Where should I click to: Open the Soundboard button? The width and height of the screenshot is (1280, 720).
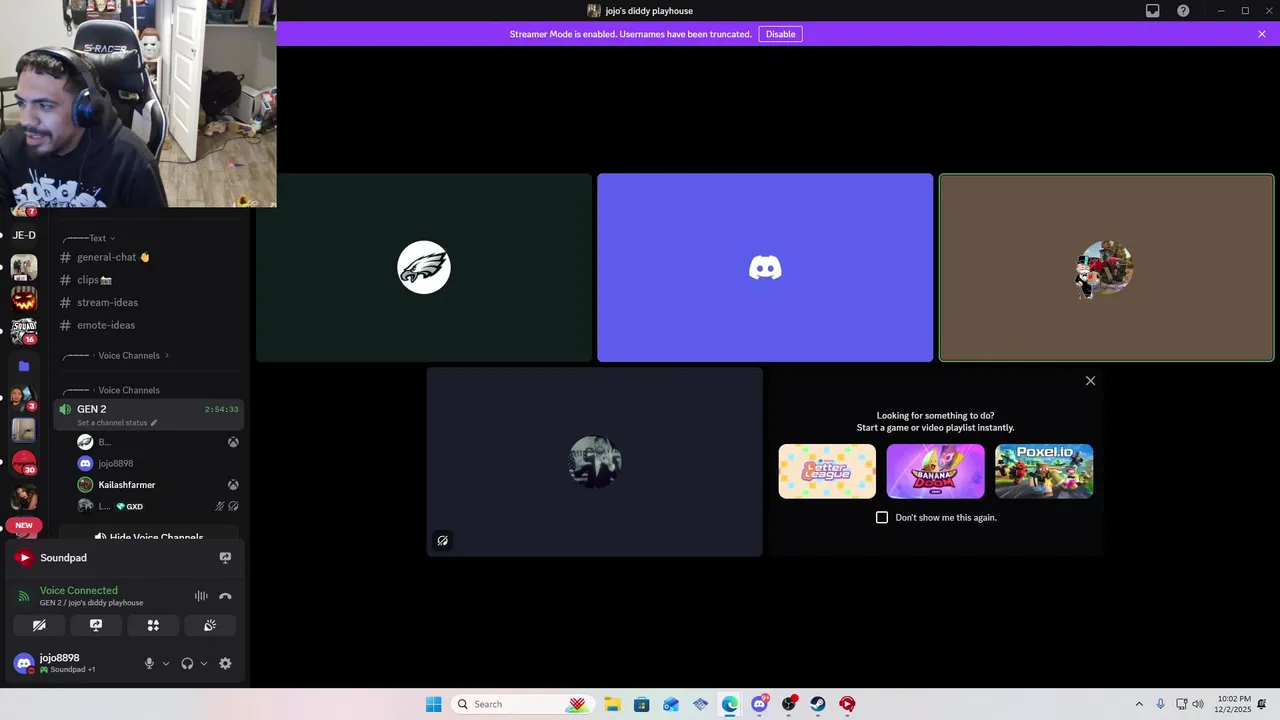point(210,625)
